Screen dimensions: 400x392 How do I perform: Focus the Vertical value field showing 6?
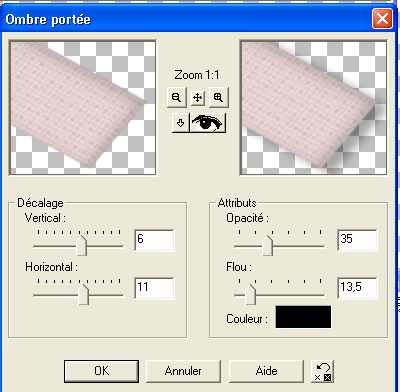155,240
